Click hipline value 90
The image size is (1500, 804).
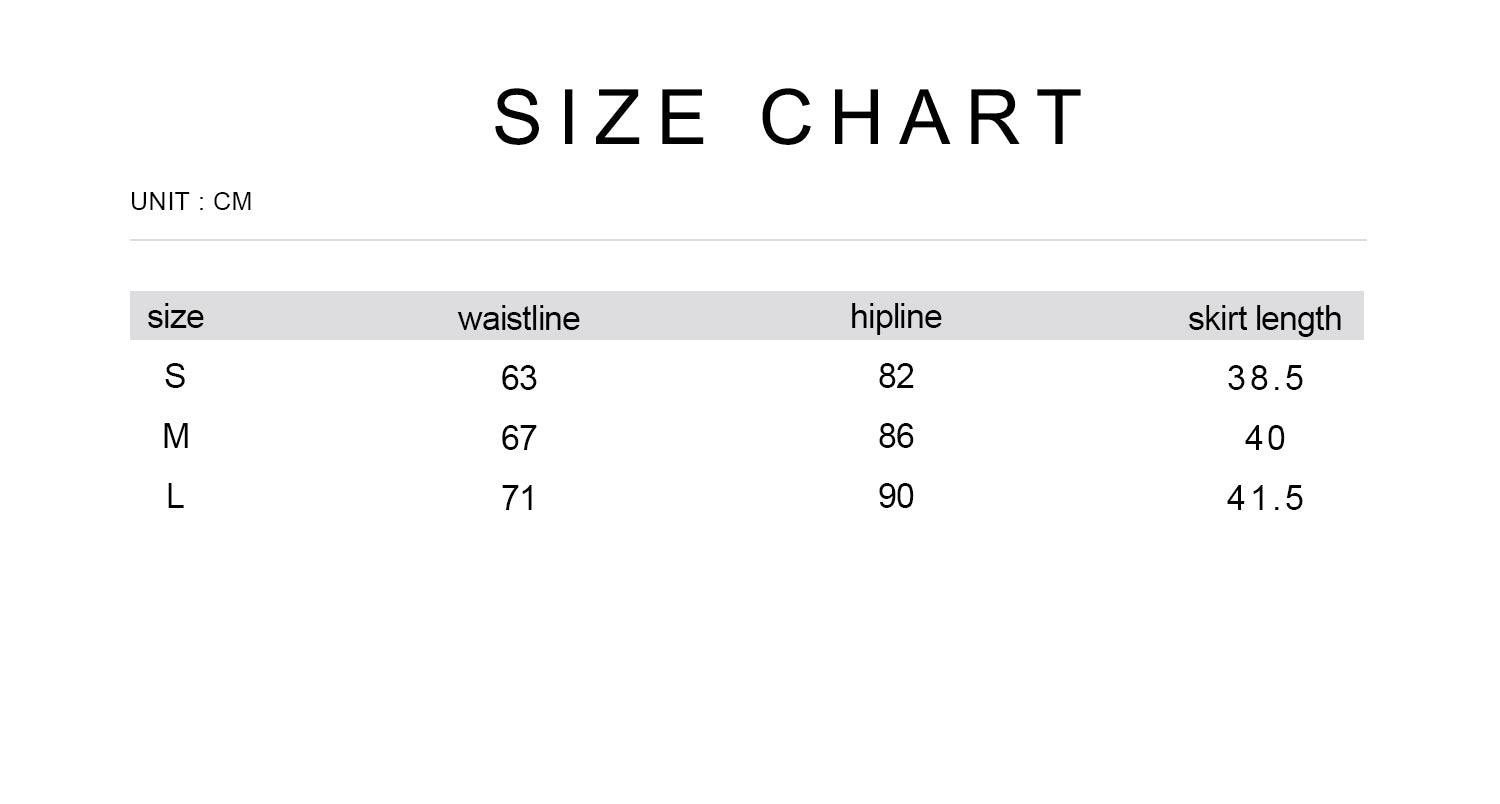[896, 497]
